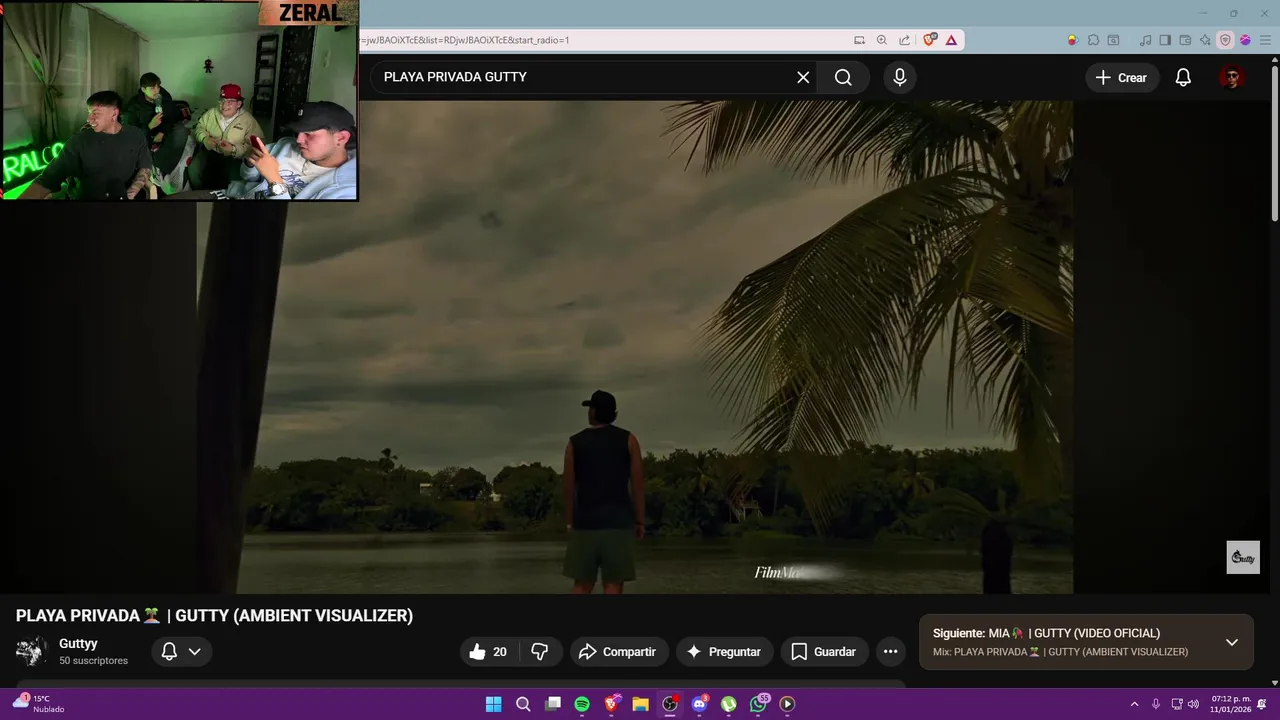Viewport: 1280px width, 720px height.
Task: Open WhatsApp from the taskbar
Action: [x=759, y=704]
